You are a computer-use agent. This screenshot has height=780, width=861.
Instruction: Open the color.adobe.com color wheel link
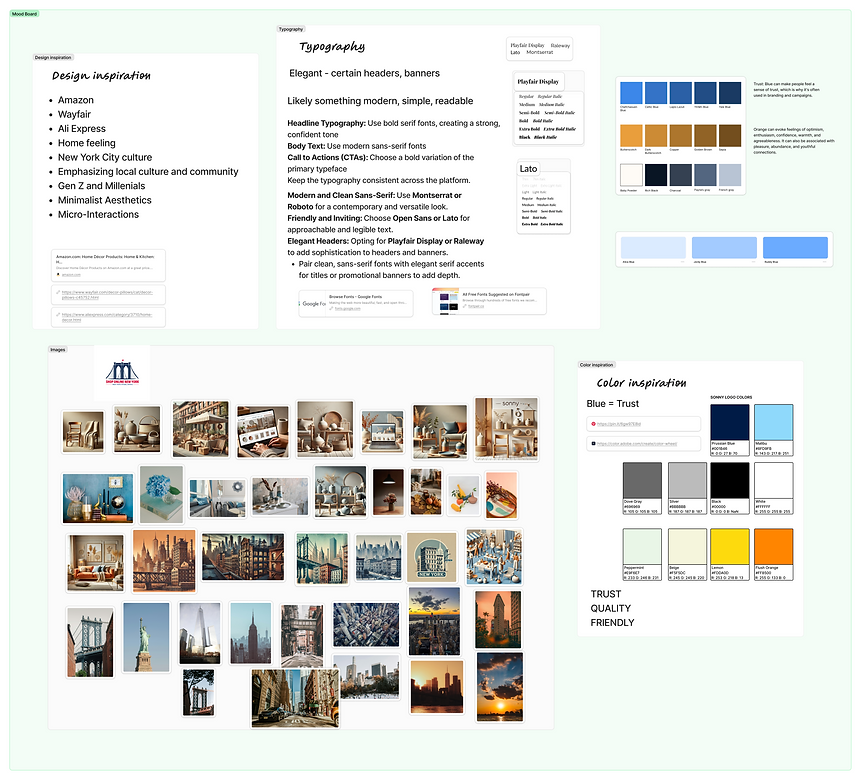pyautogui.click(x=644, y=443)
